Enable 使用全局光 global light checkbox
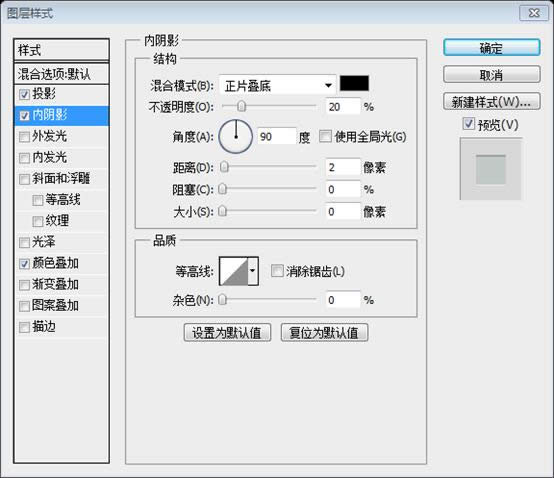This screenshot has height=478, width=554. click(325, 136)
